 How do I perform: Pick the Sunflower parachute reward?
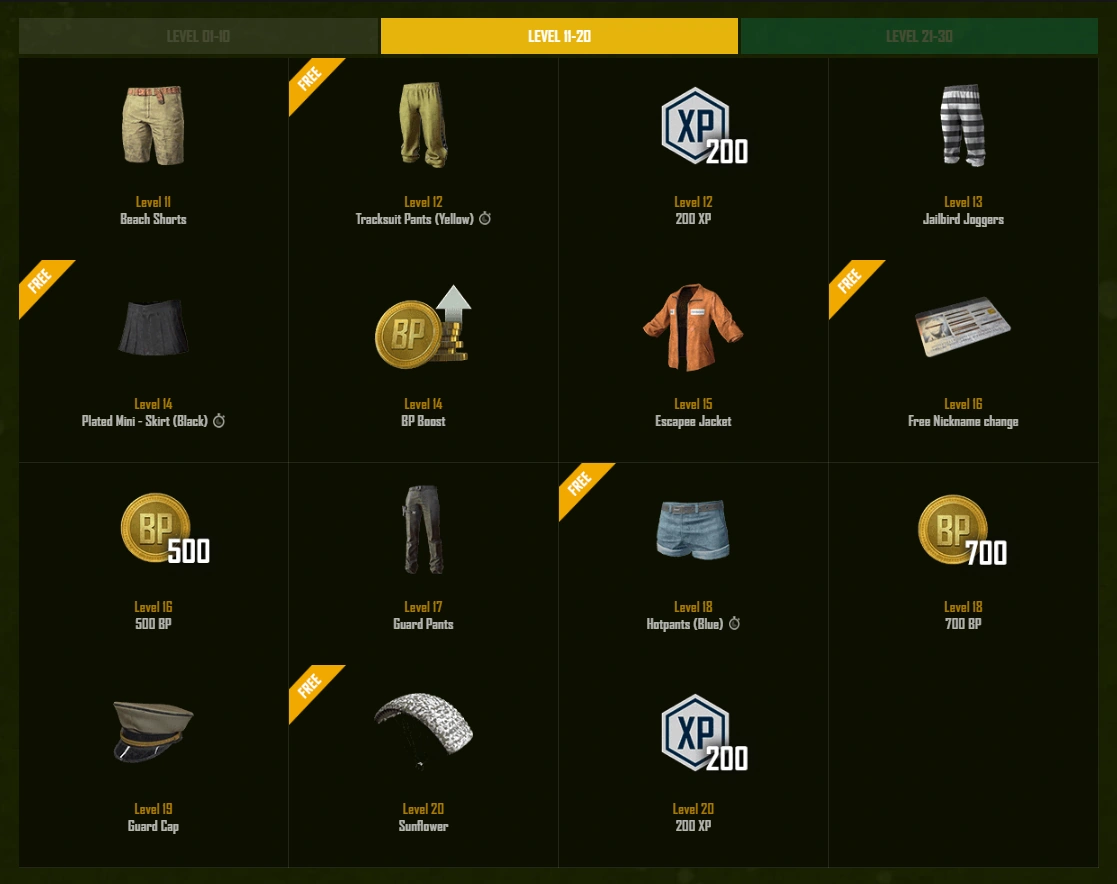coord(423,732)
